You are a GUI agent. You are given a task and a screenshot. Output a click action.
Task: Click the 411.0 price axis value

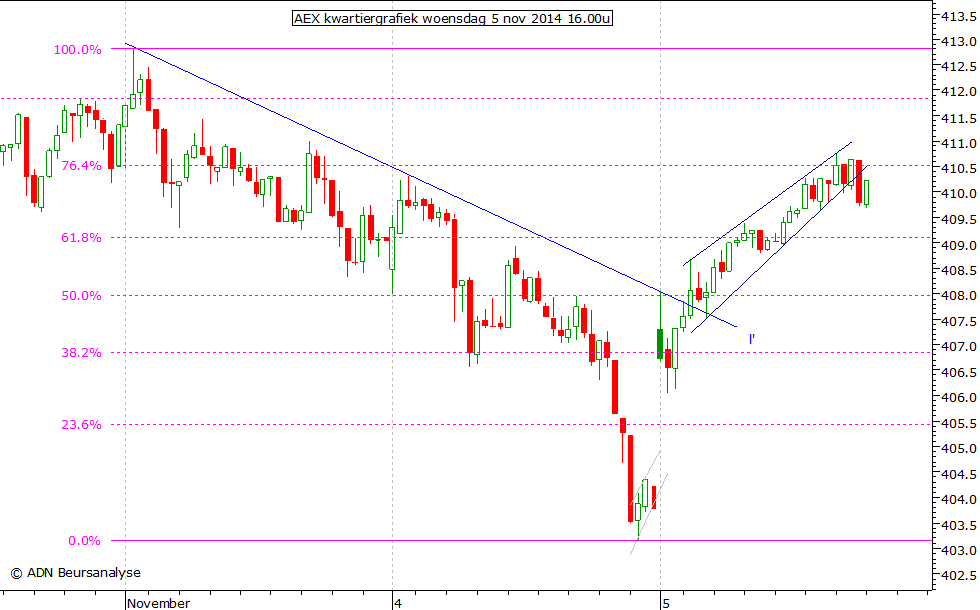point(959,144)
